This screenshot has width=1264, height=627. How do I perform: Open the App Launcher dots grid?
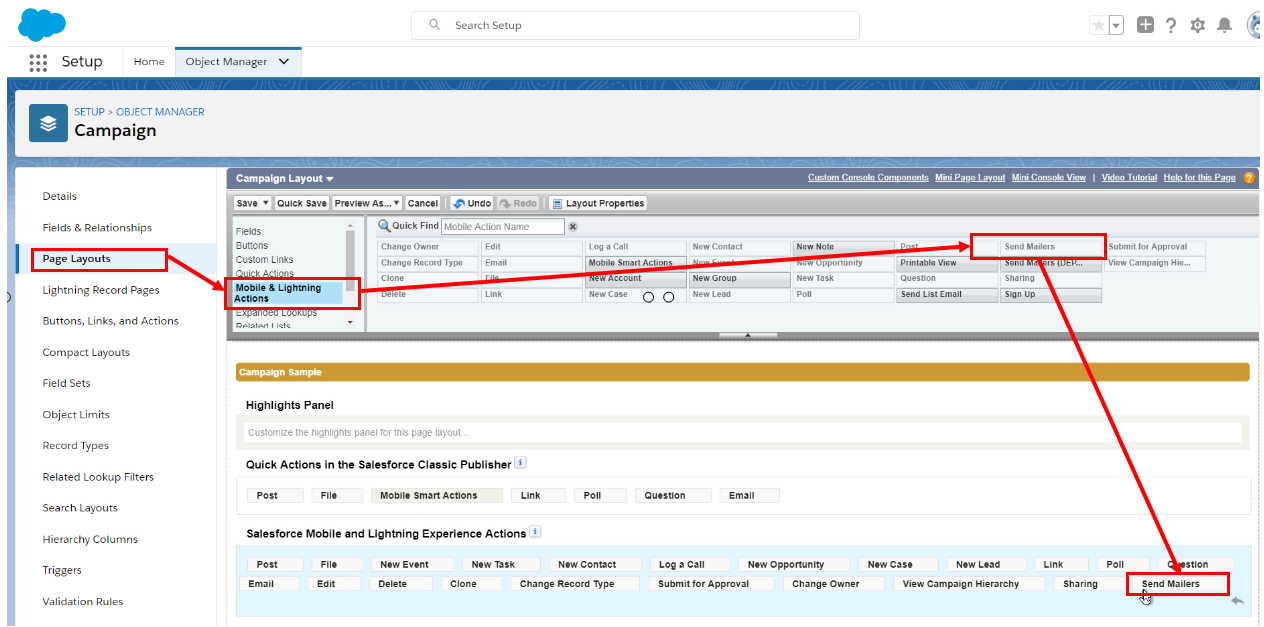38,62
